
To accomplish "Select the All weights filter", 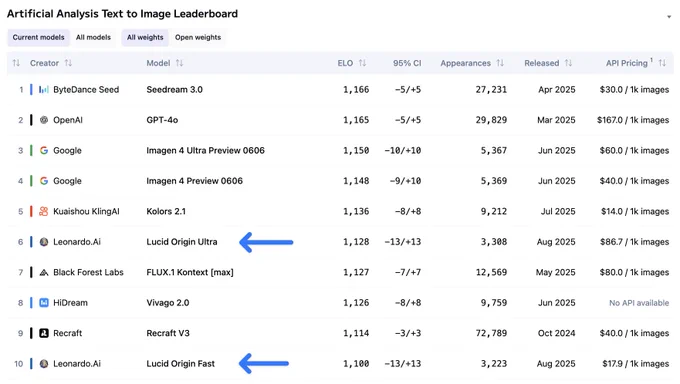I will (145, 37).
